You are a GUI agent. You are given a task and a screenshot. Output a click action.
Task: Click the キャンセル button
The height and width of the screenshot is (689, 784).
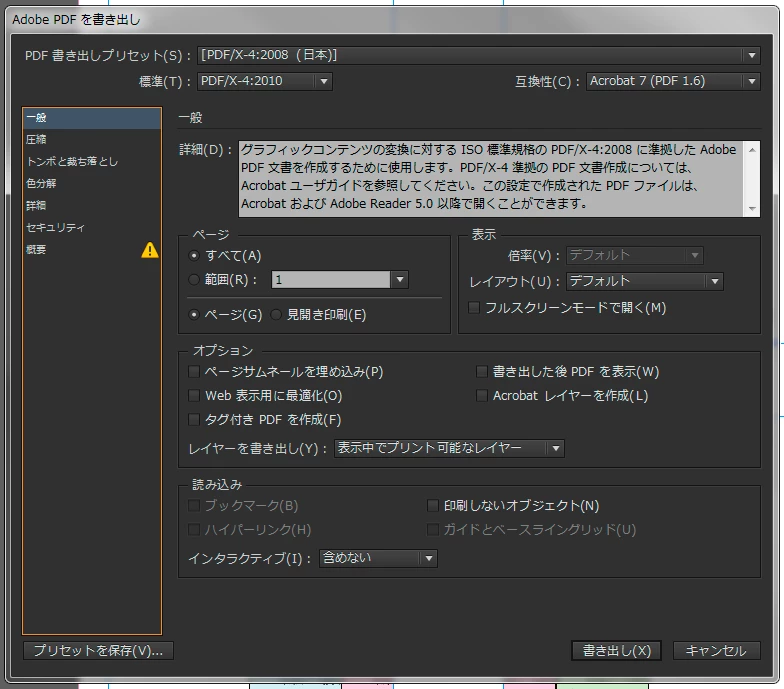pyautogui.click(x=716, y=650)
